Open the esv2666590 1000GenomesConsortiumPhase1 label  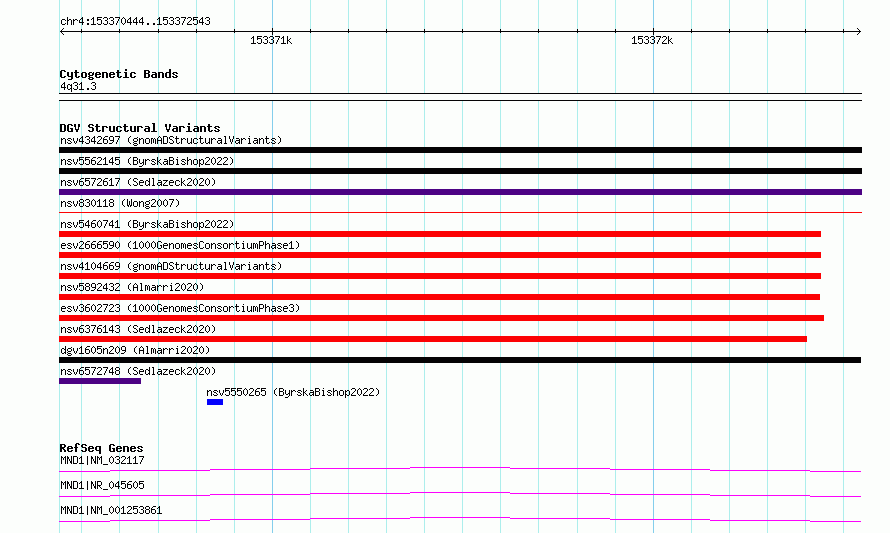pyautogui.click(x=180, y=245)
